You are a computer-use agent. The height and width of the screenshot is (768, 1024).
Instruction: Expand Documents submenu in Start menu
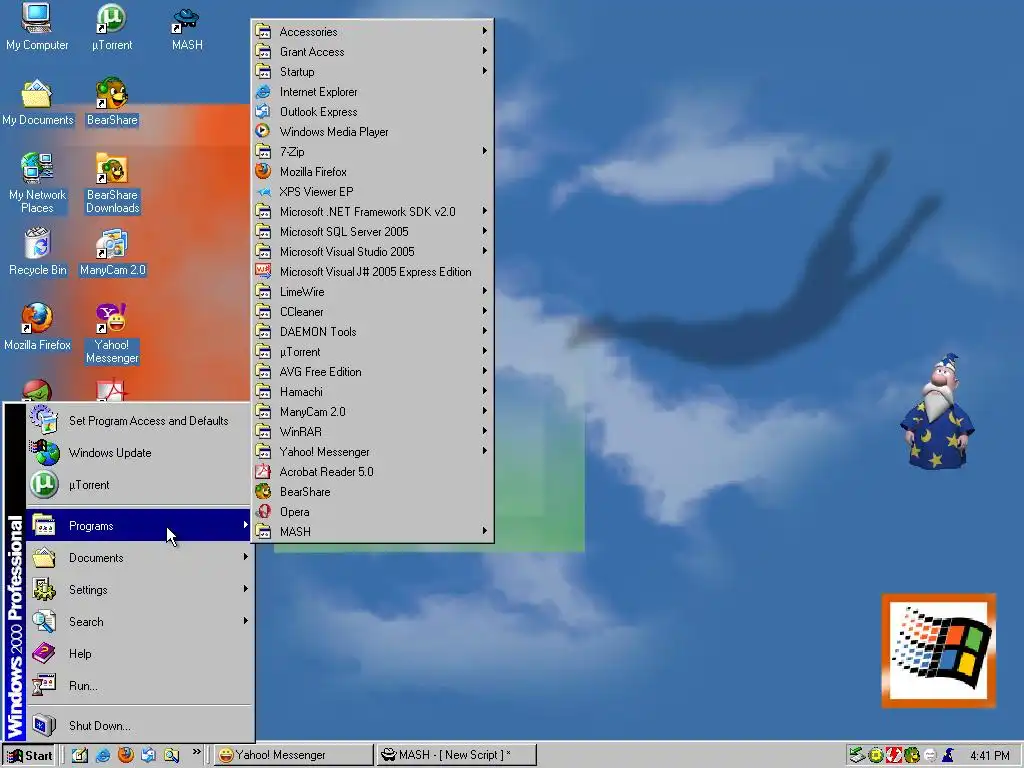tap(138, 558)
